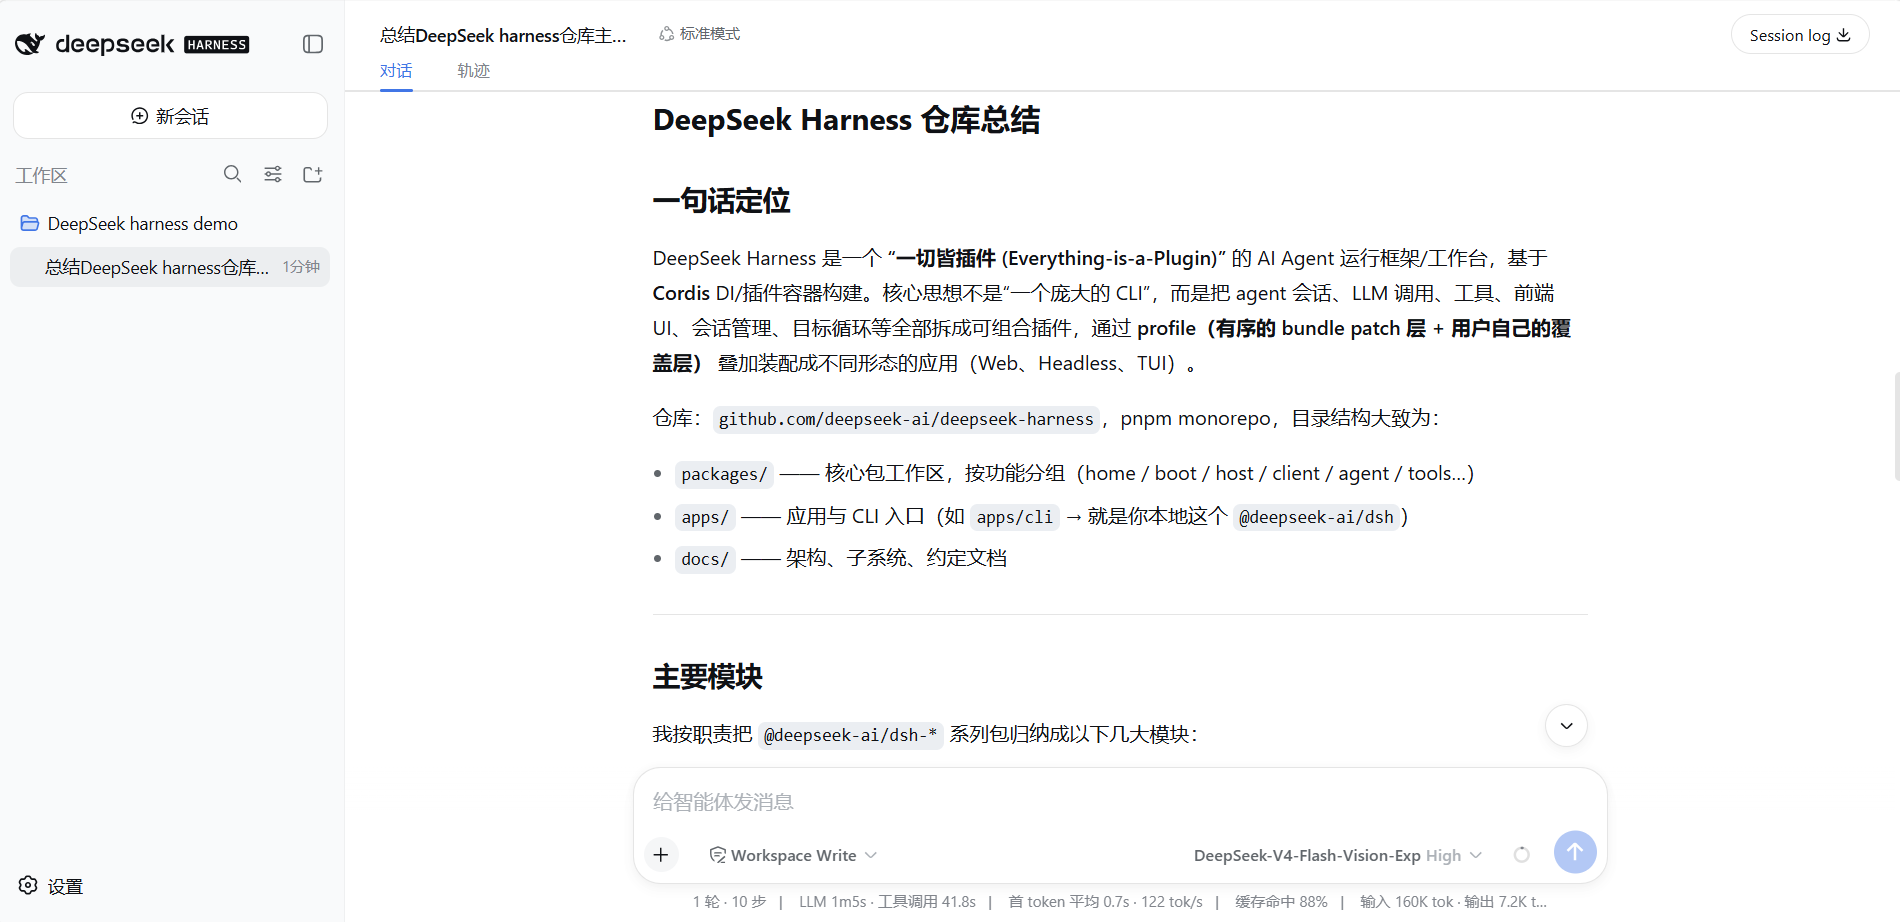Click the 一句话定位 heading
This screenshot has width=1900, height=922.
(x=721, y=201)
